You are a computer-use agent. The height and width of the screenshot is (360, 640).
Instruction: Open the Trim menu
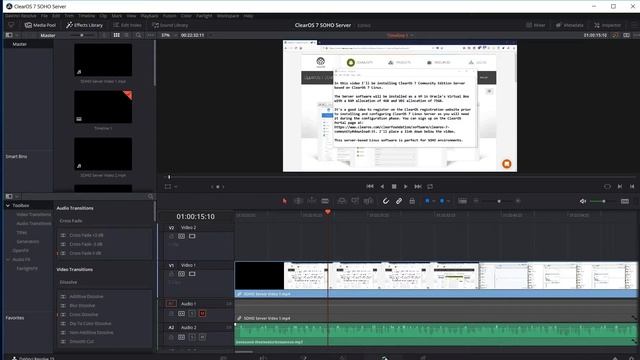[69, 16]
